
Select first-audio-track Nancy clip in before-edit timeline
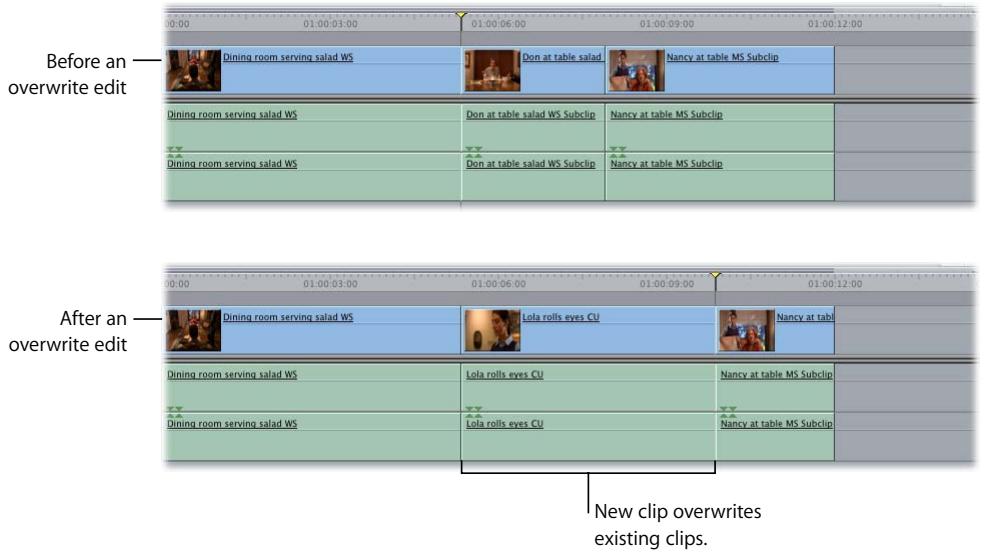(x=720, y=128)
